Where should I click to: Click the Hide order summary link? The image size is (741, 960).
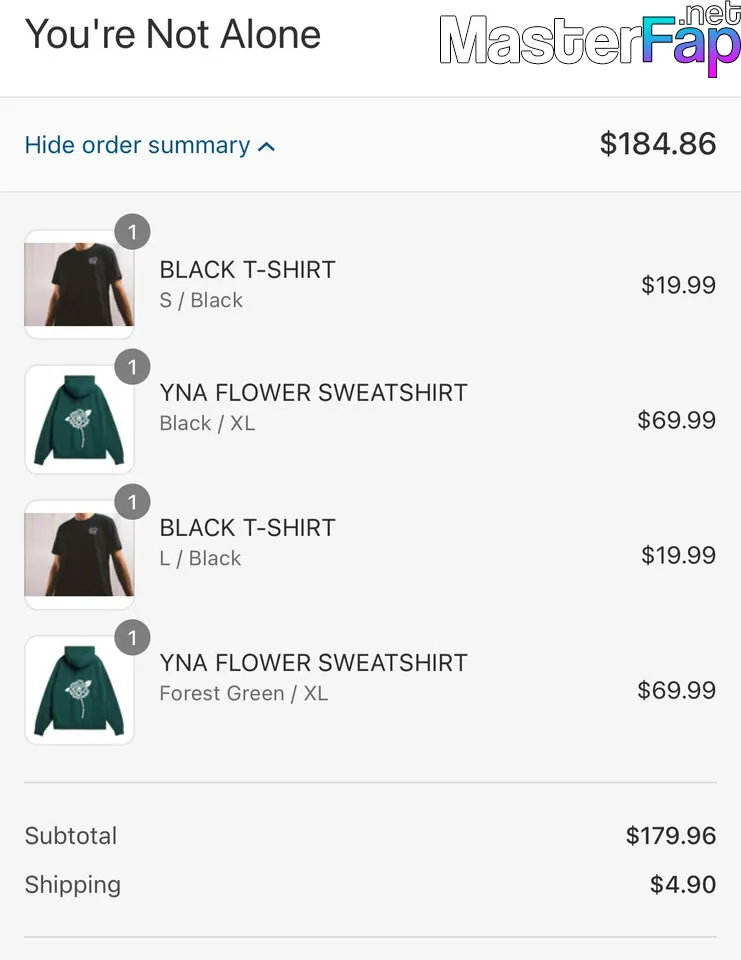[137, 145]
